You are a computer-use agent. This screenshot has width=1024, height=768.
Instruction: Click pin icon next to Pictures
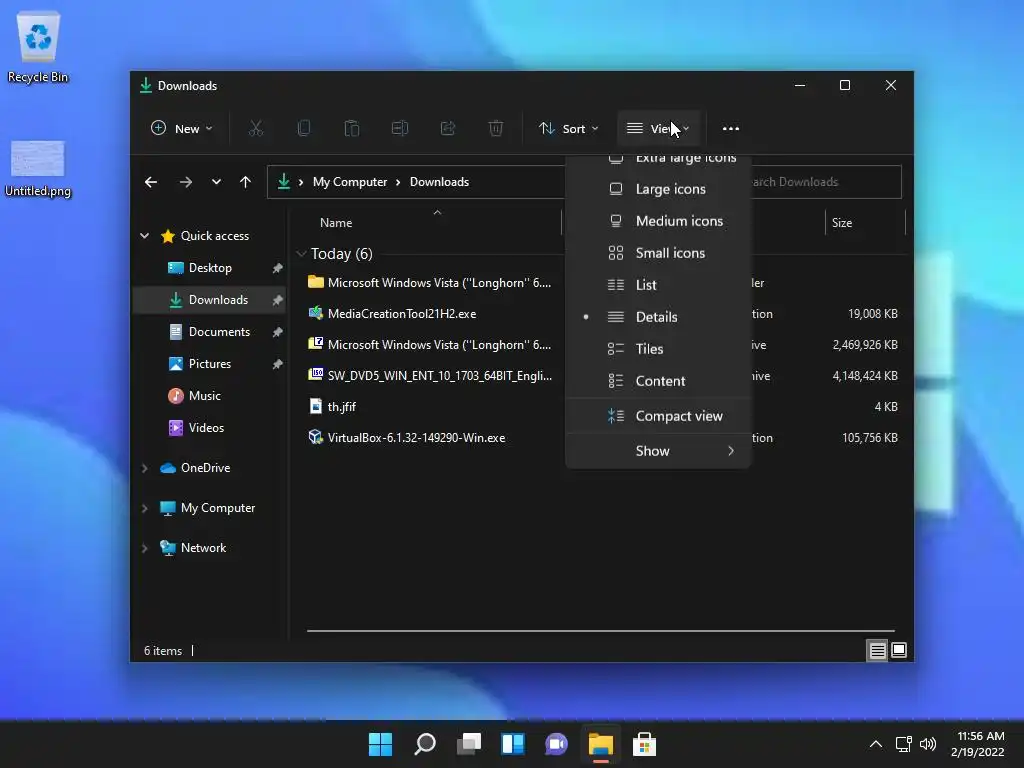[278, 364]
